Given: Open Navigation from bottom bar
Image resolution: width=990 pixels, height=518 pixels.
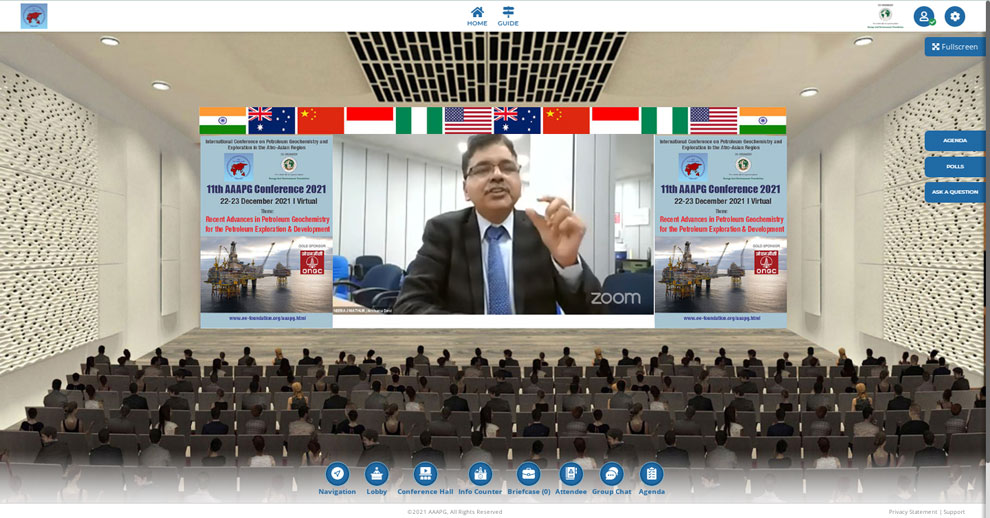Looking at the screenshot, I should point(337,479).
